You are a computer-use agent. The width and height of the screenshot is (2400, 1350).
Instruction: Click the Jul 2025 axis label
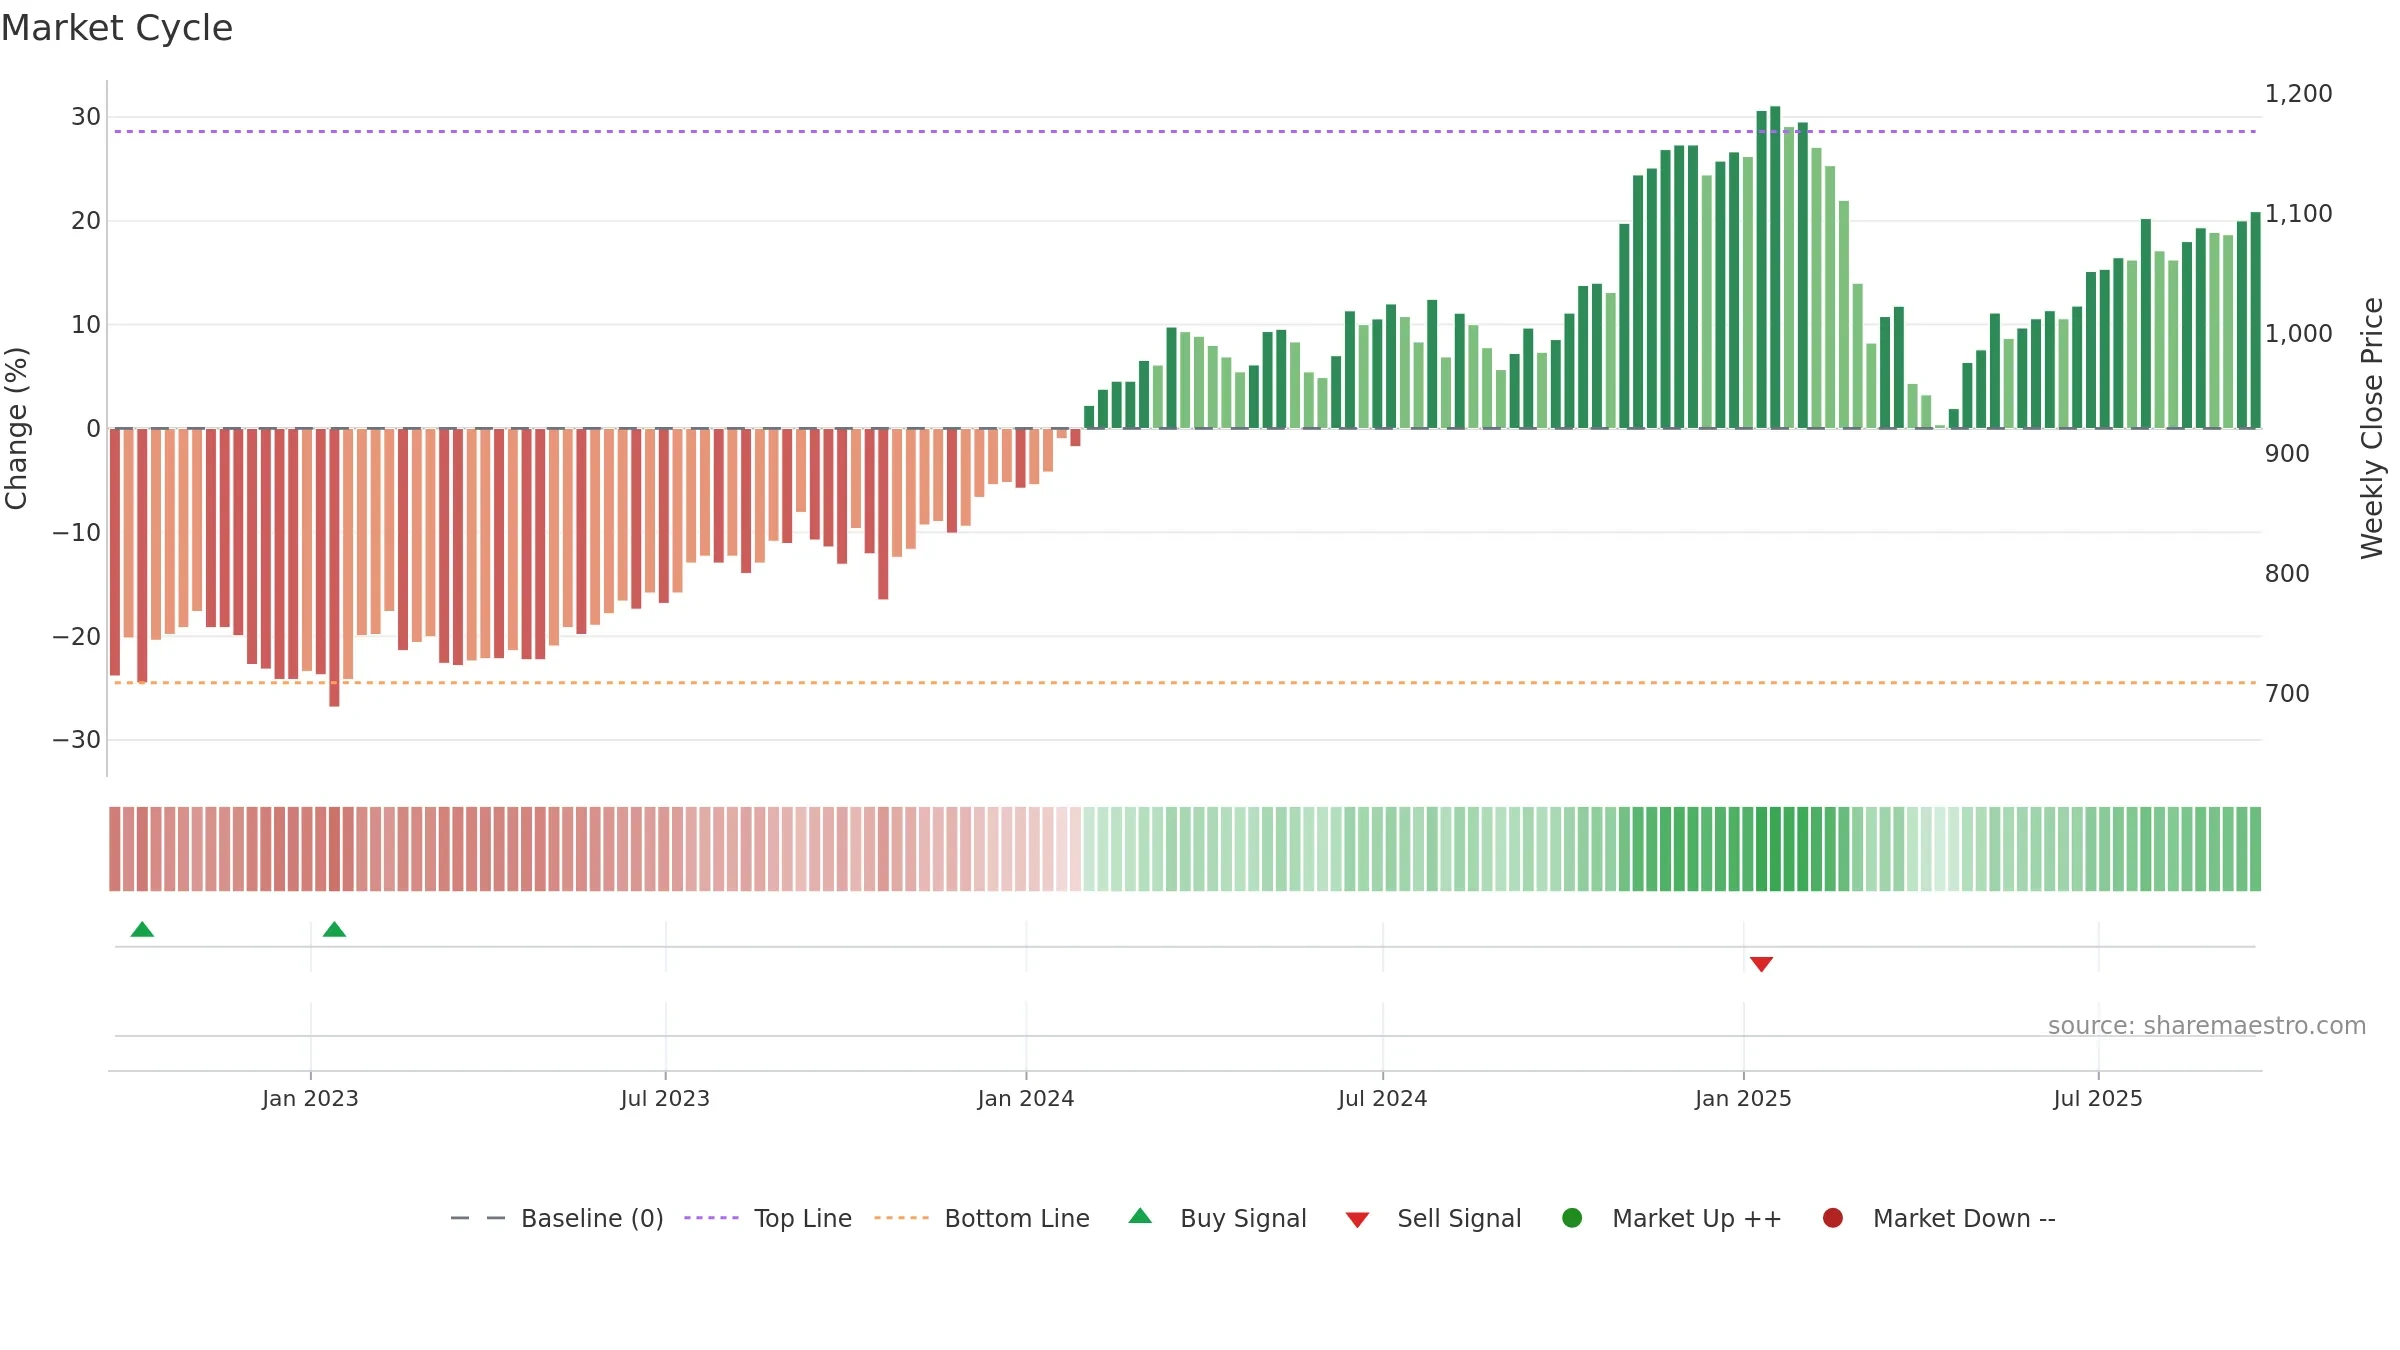[x=2098, y=1099]
